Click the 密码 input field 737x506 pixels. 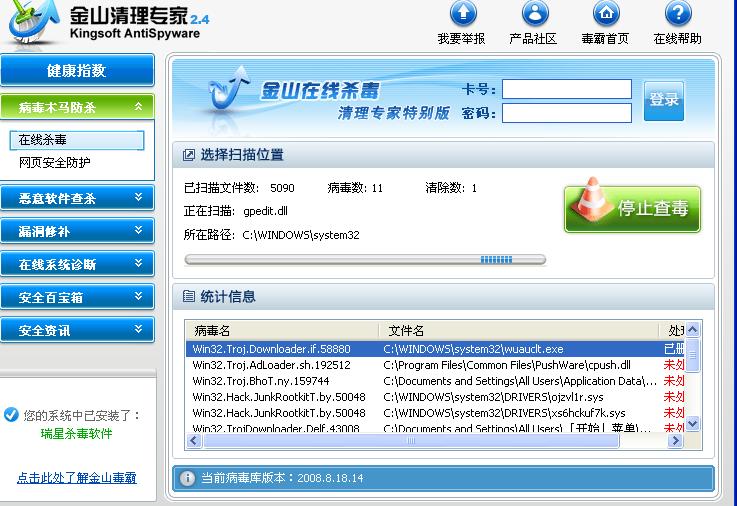[x=567, y=113]
